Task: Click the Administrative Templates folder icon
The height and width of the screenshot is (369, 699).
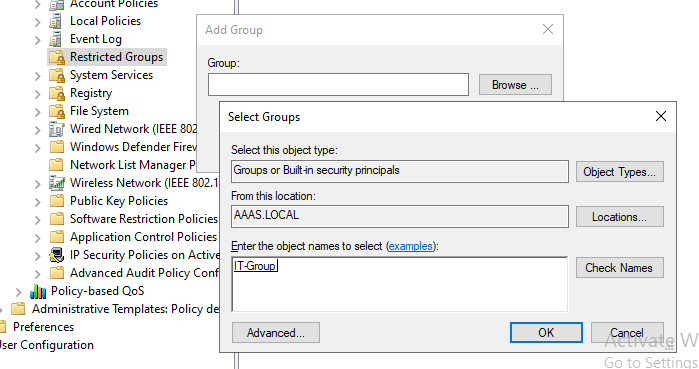Action: [18, 309]
